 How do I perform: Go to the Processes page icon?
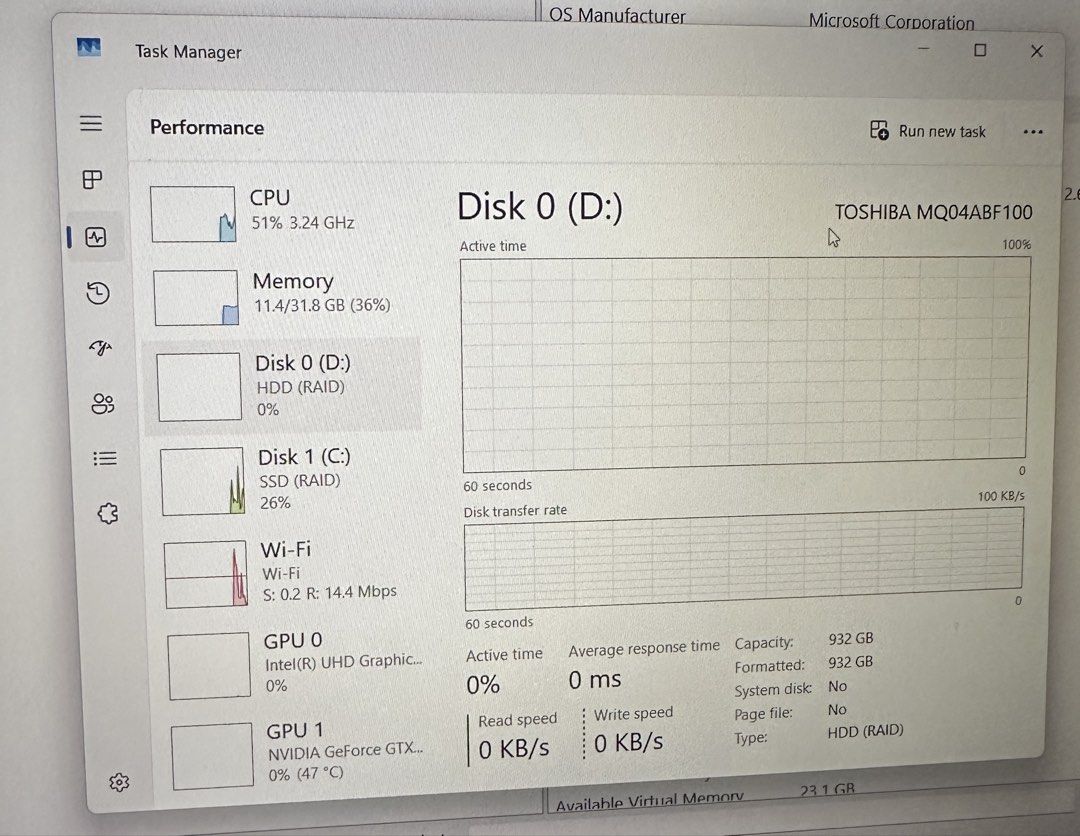(92, 180)
